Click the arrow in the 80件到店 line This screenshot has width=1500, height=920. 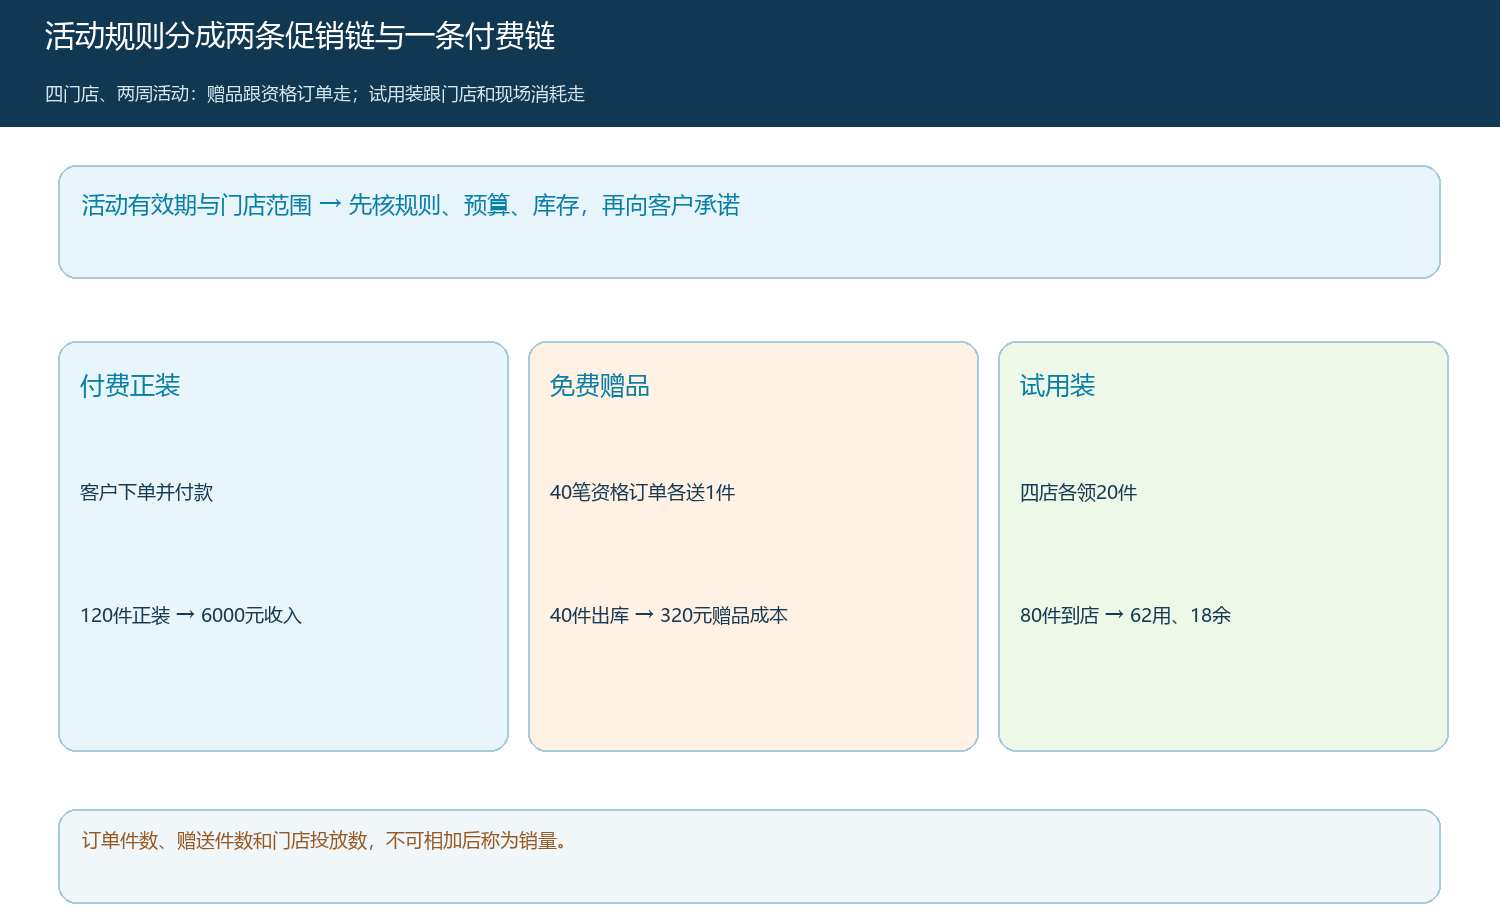coord(1115,615)
